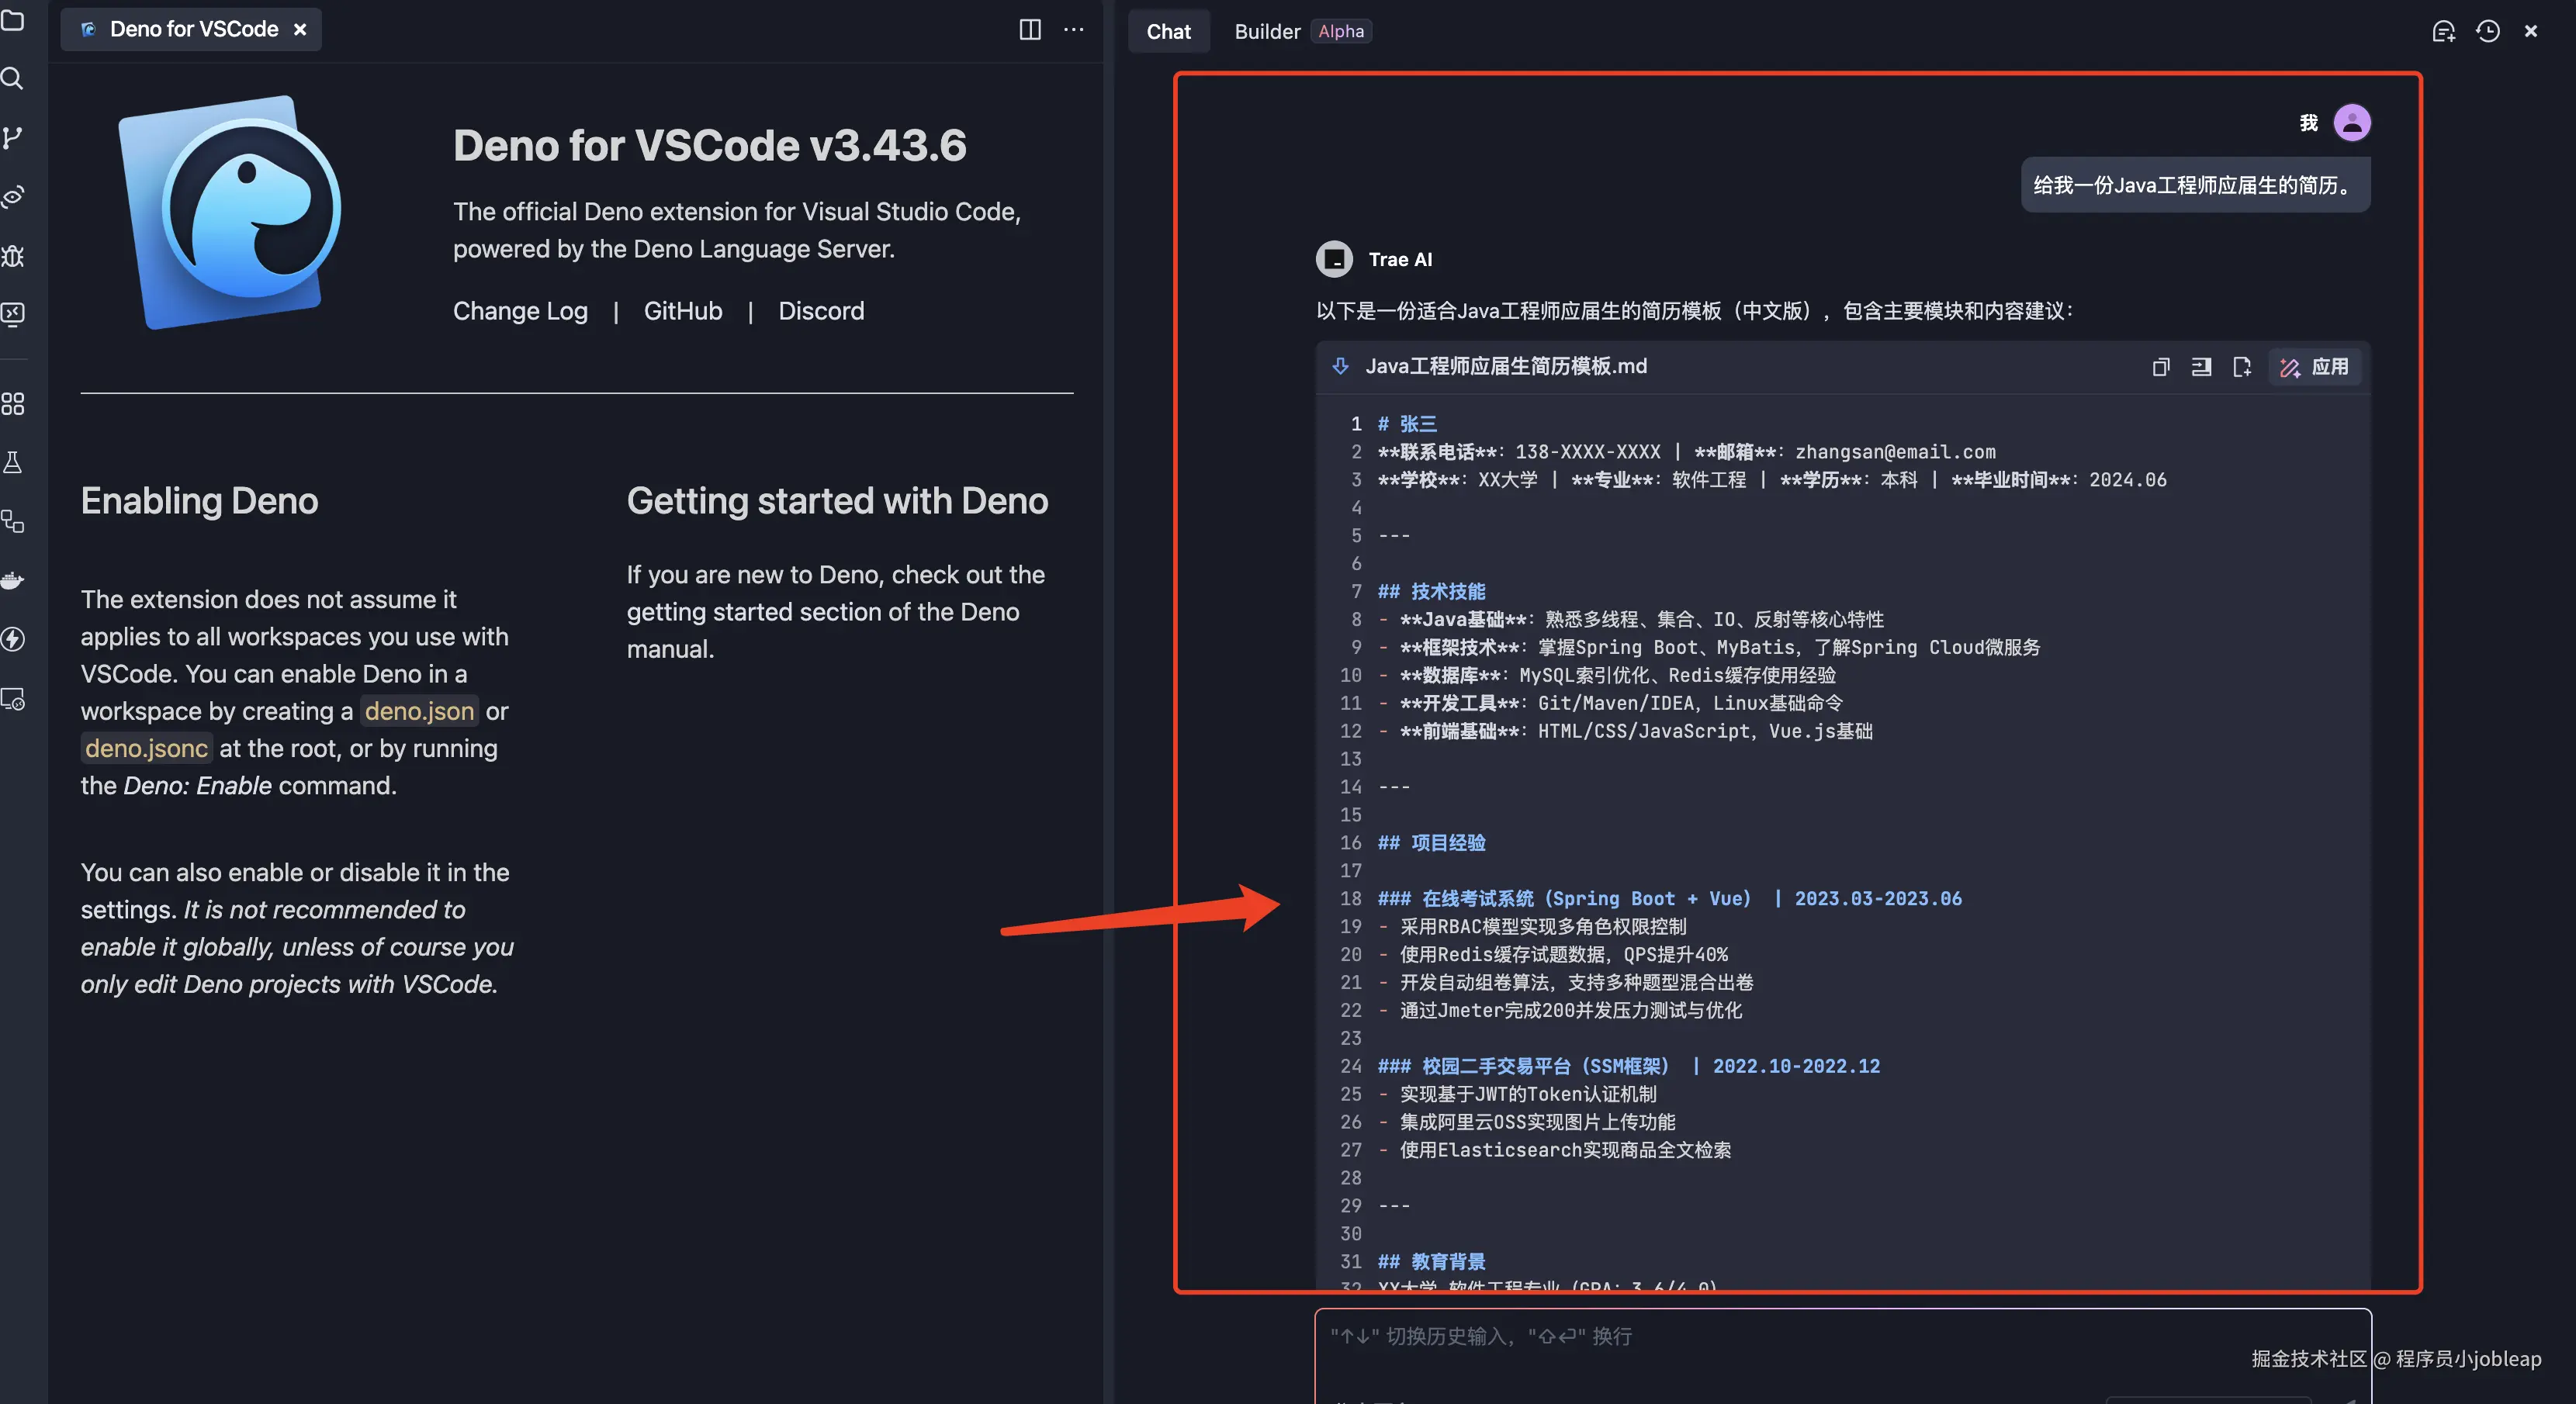Start a new chat session
Image resolution: width=2576 pixels, height=1404 pixels.
pyautogui.click(x=2443, y=31)
